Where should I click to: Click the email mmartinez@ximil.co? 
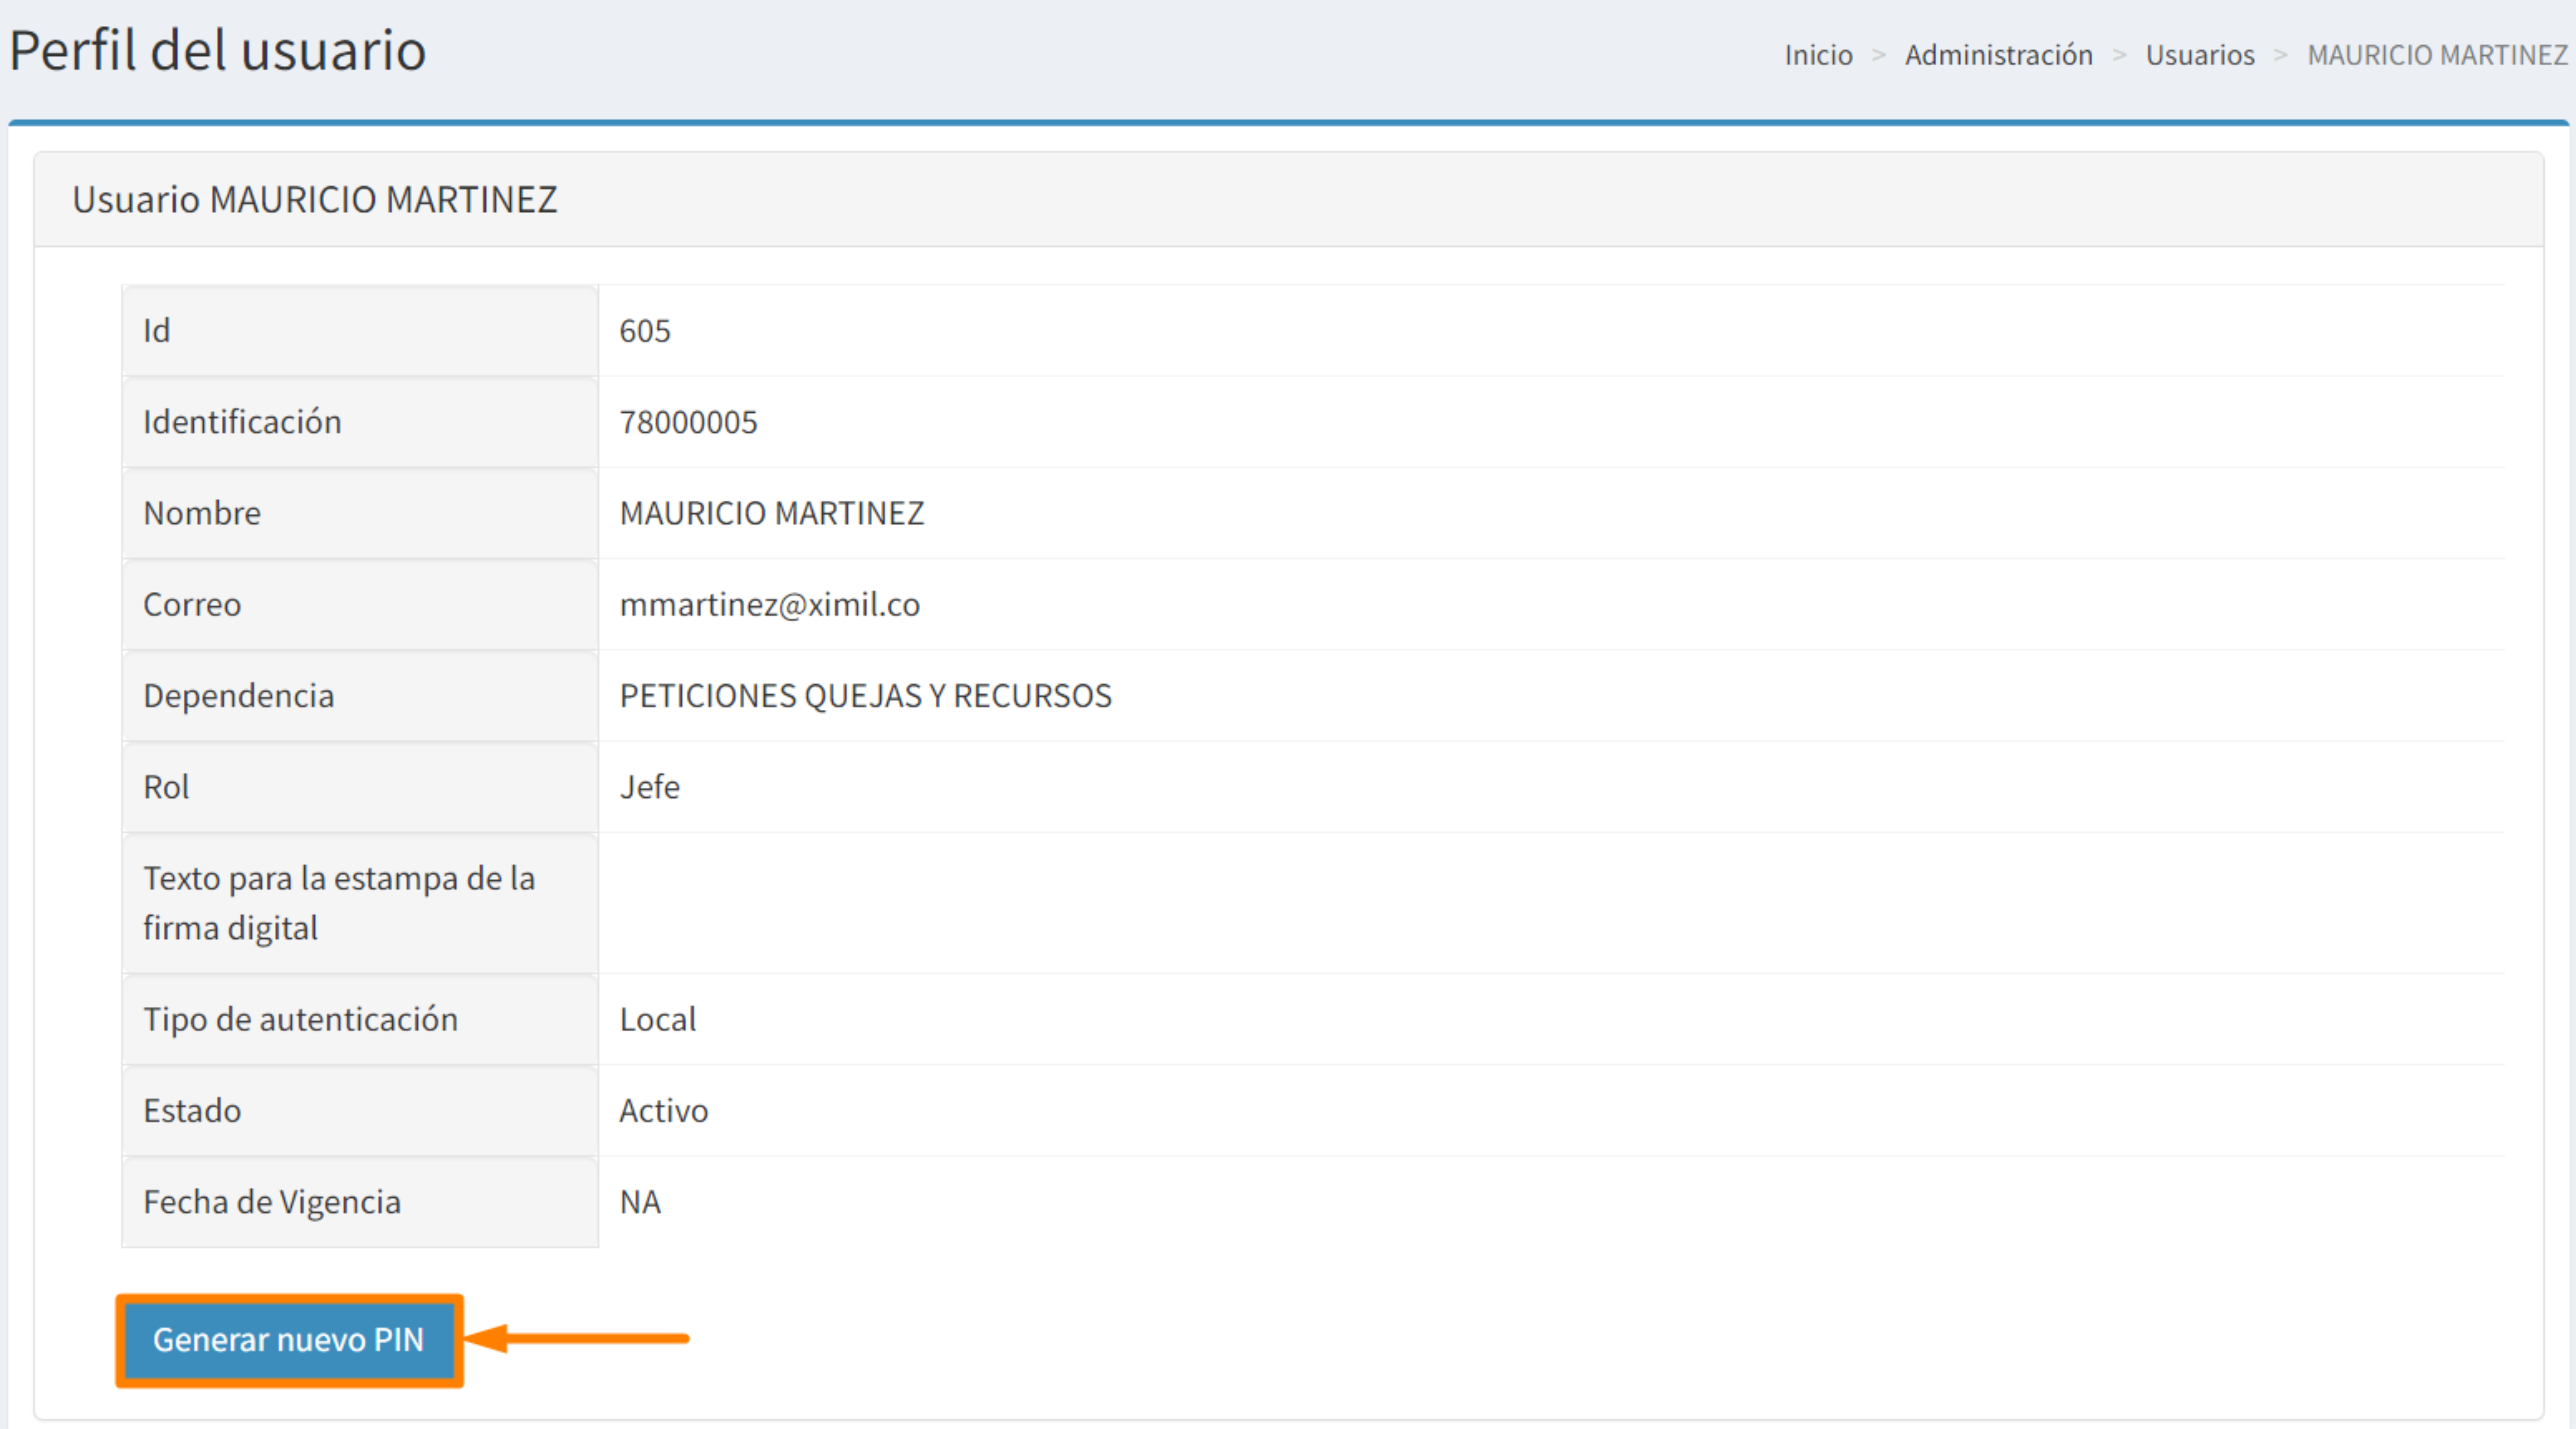click(769, 604)
